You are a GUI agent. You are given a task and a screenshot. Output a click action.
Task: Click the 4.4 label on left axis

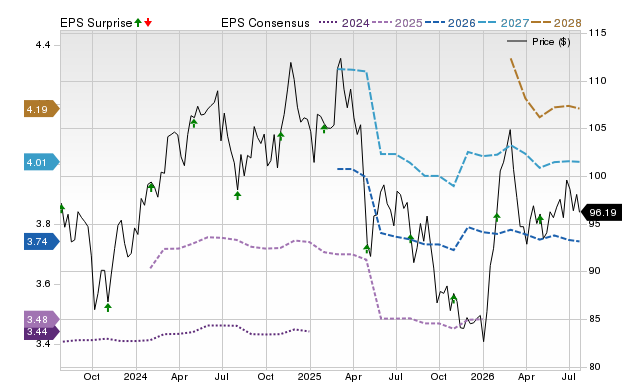[x=42, y=44]
